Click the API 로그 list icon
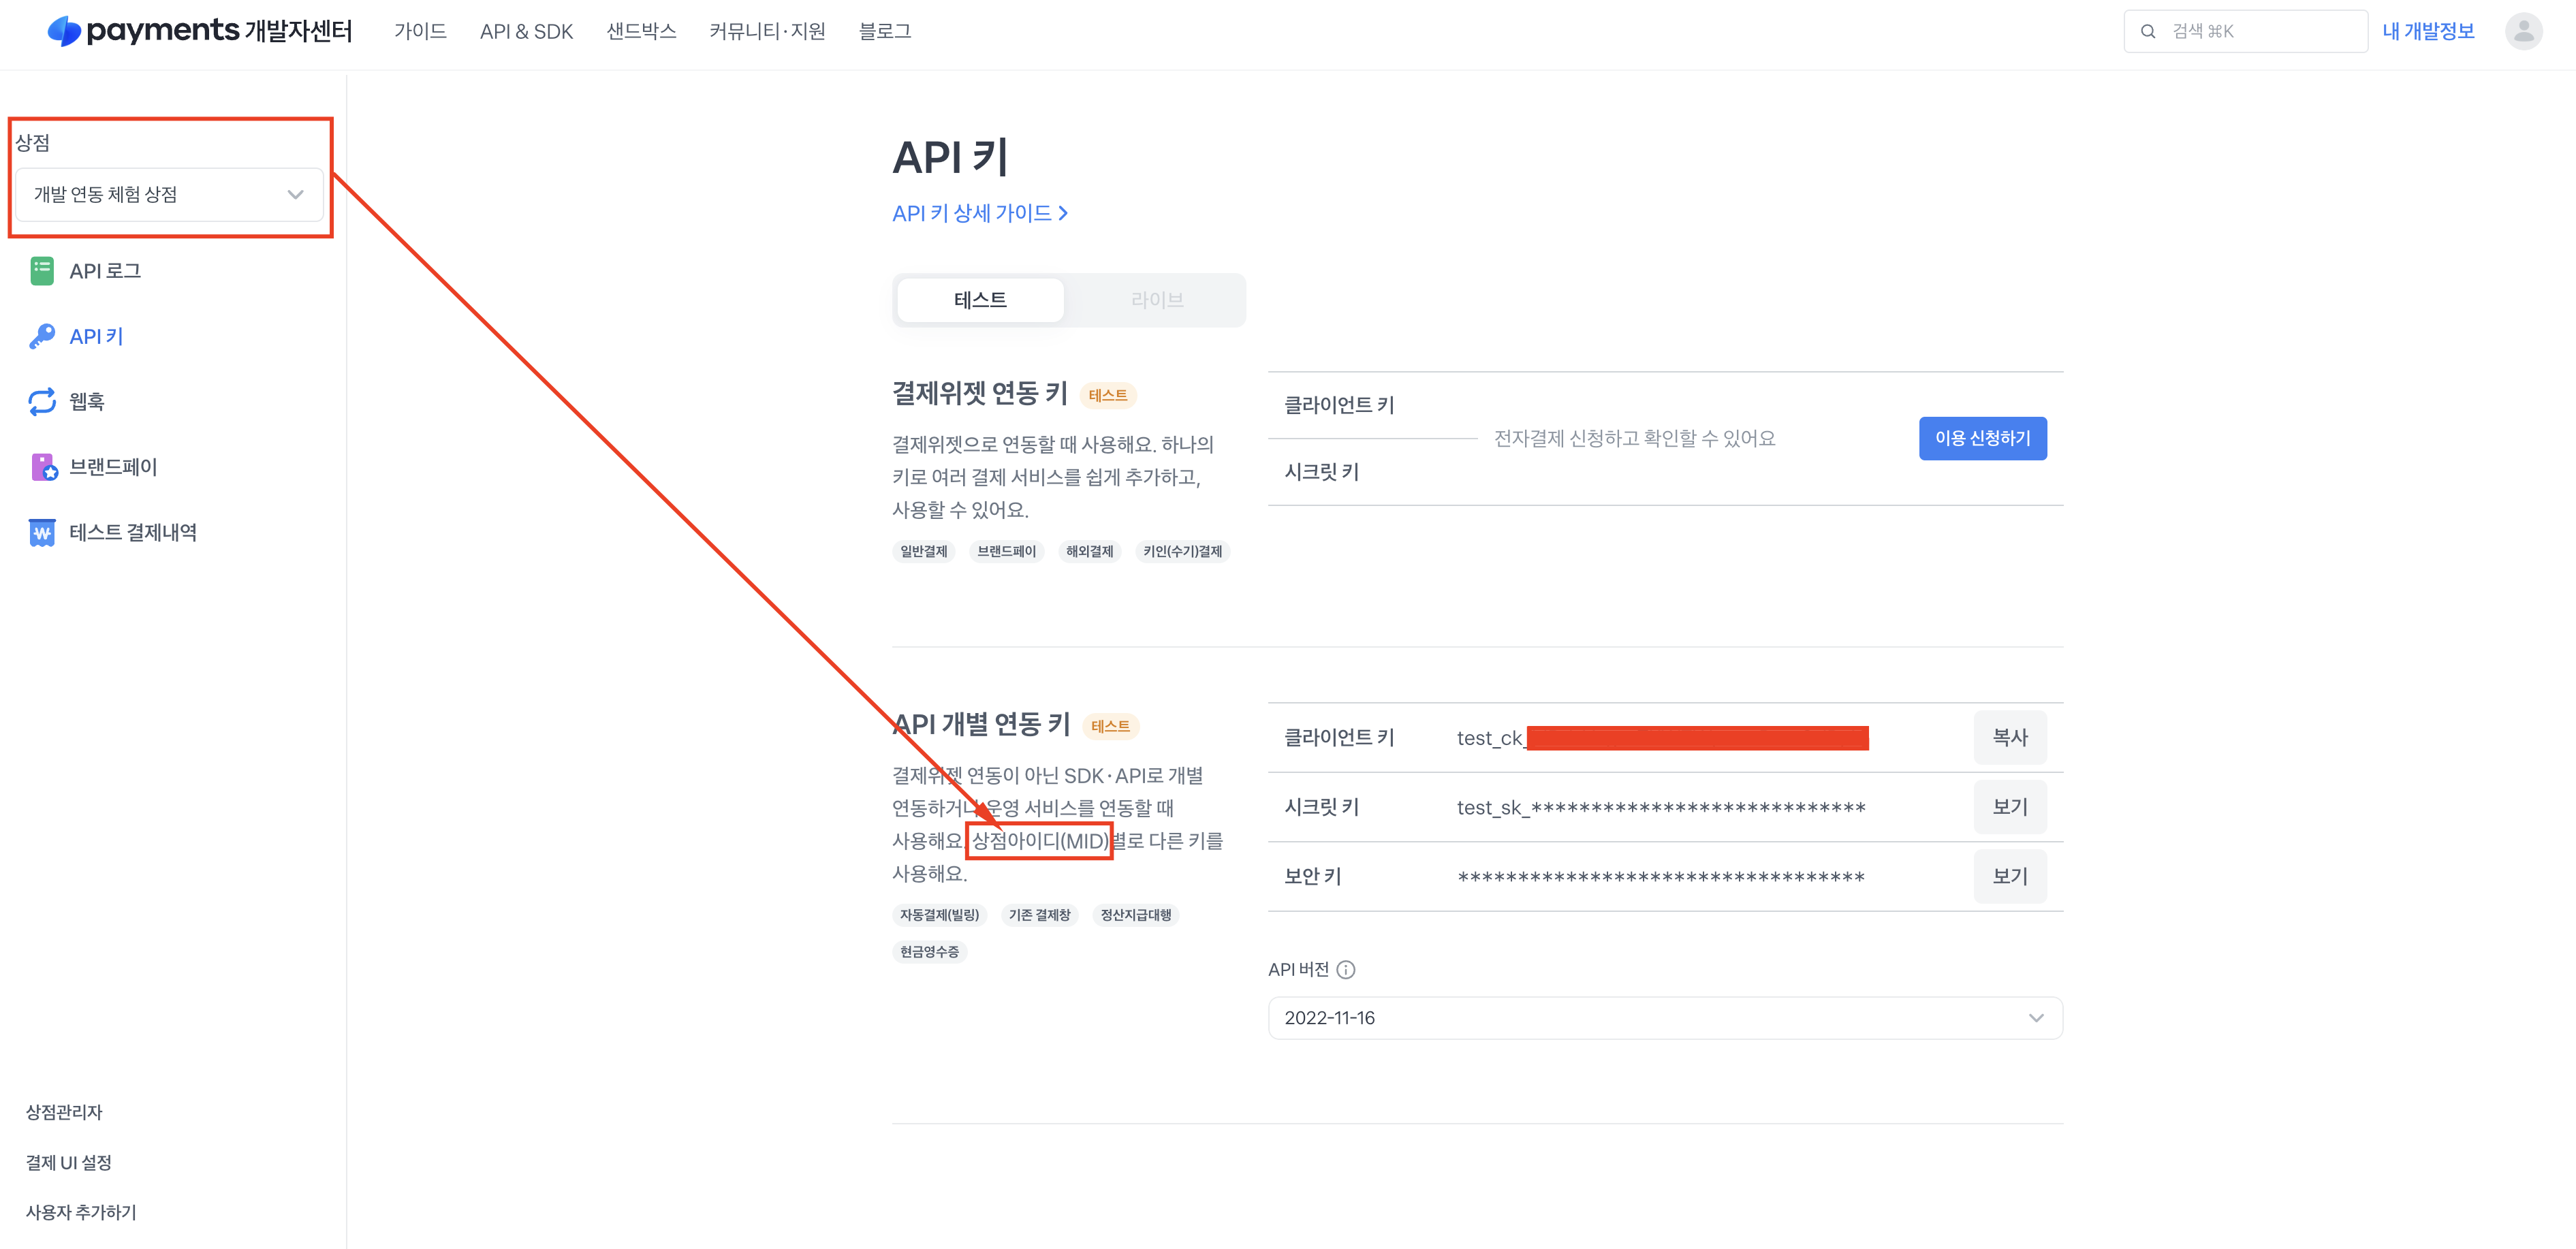 click(42, 271)
